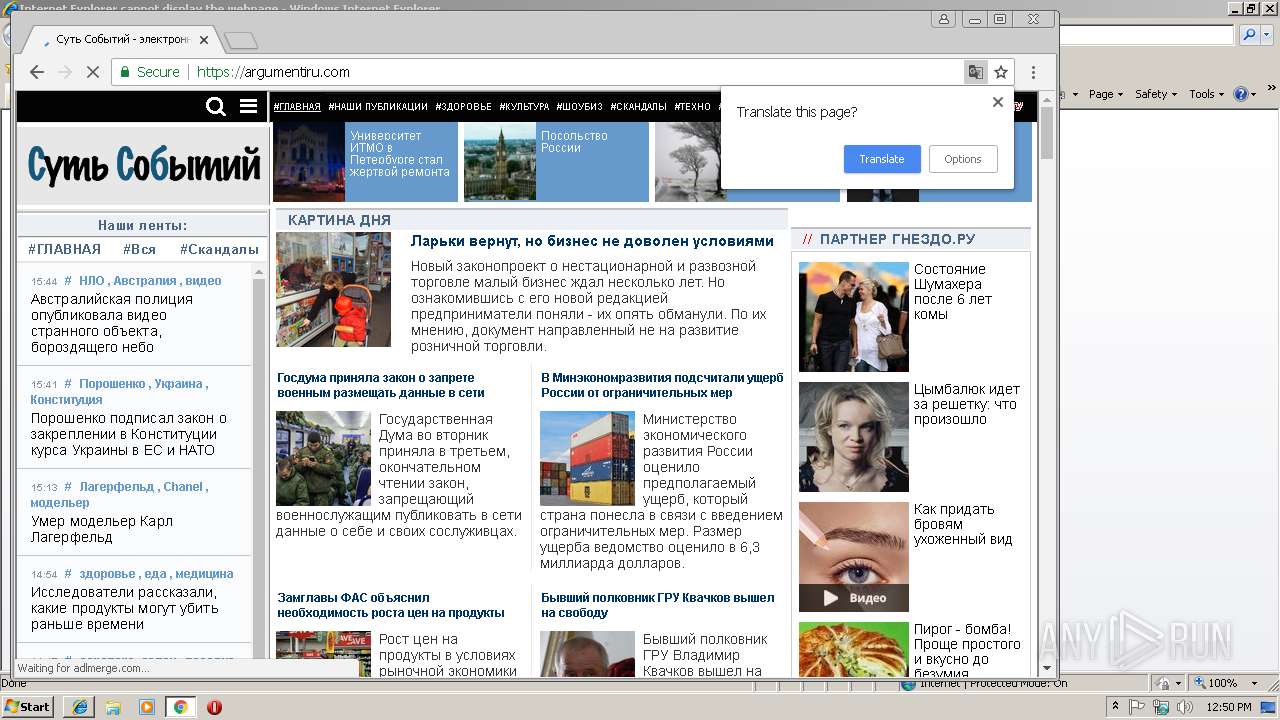The image size is (1280, 720).
Task: Click the site search magnifier icon
Action: pyautogui.click(x=215, y=106)
